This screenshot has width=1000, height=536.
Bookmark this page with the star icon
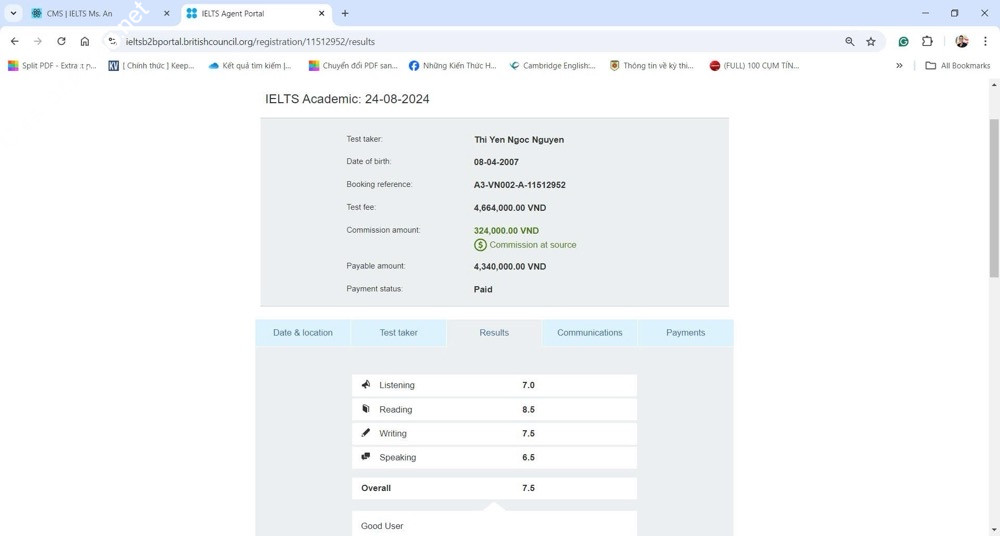pos(871,42)
